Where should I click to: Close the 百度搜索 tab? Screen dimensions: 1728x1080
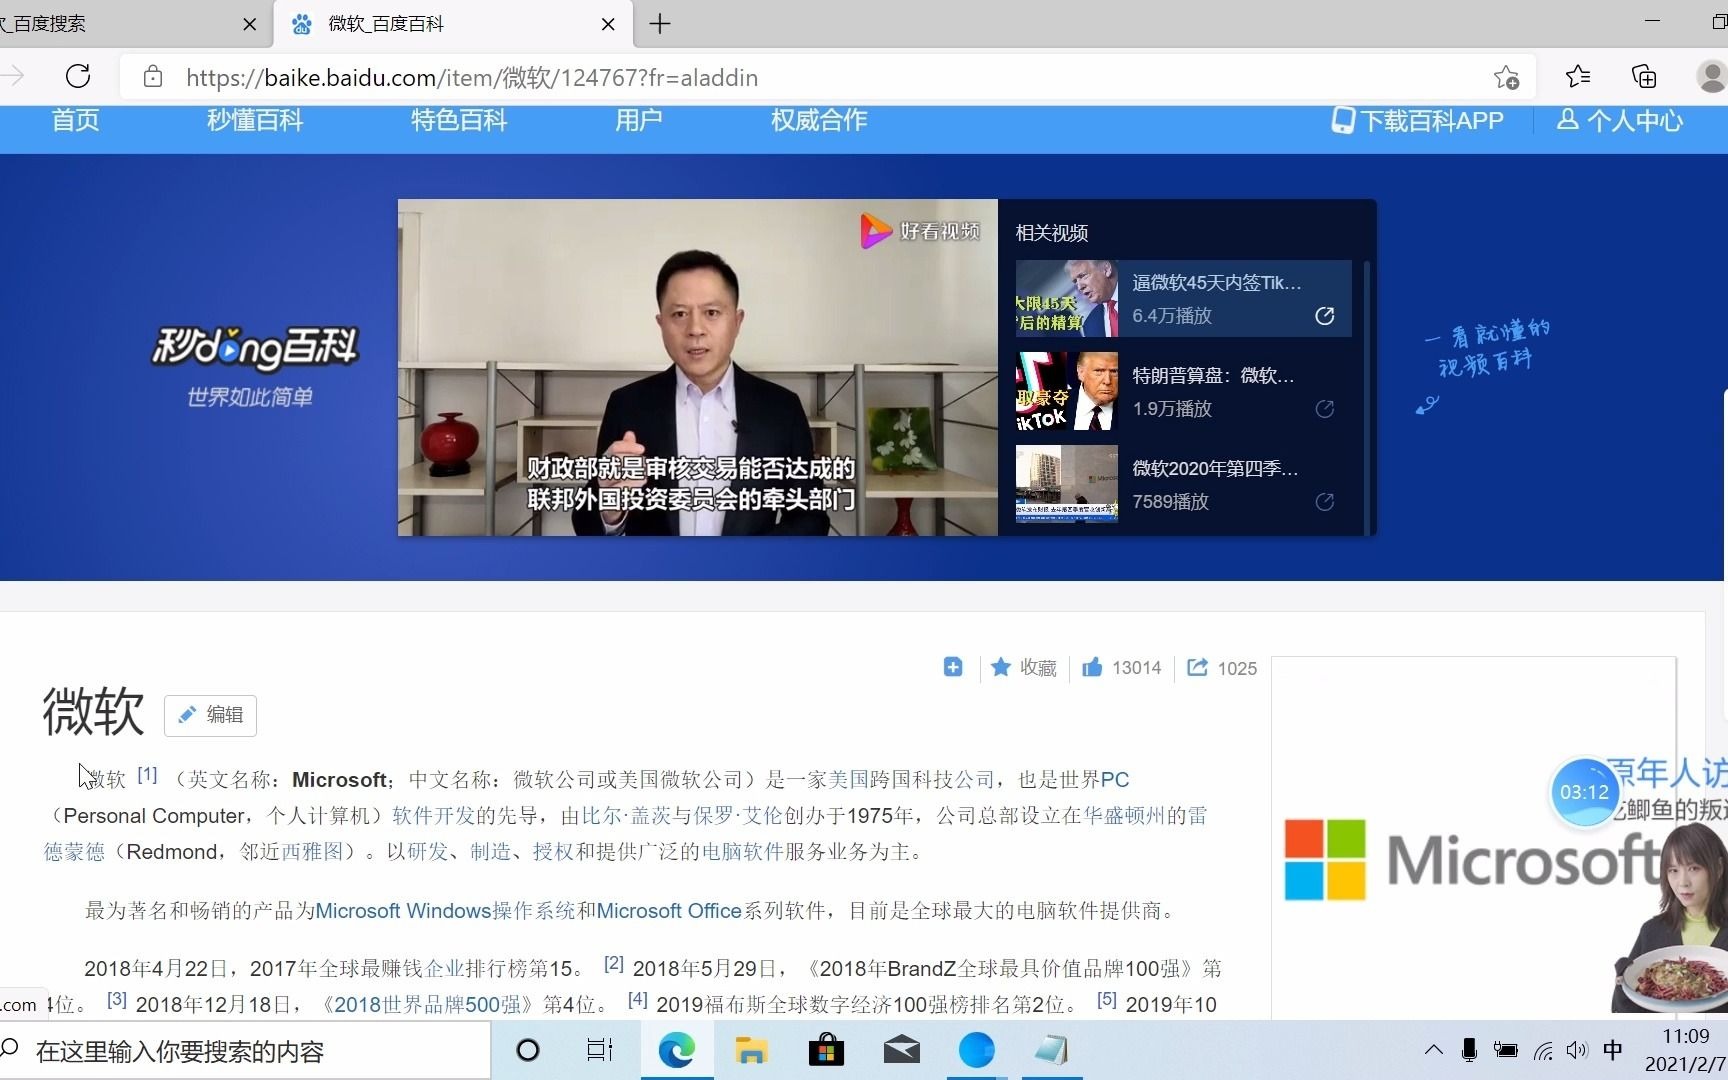[x=250, y=24]
